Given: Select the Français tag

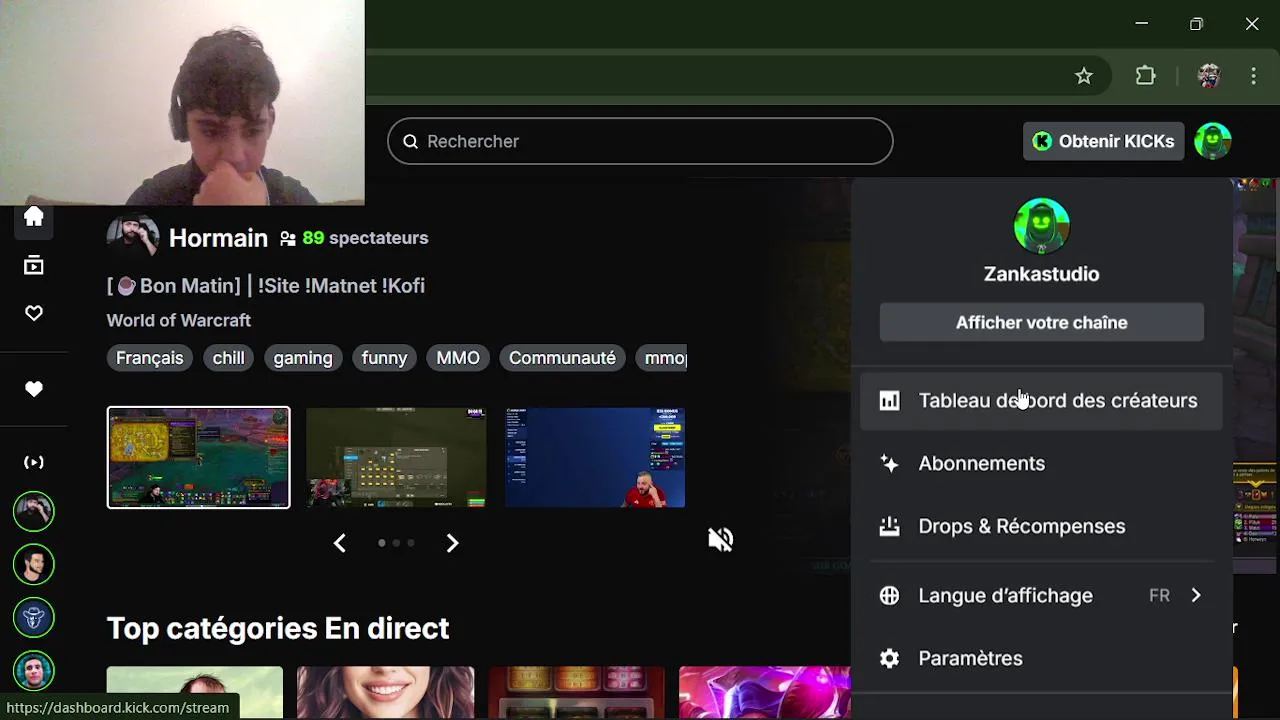Looking at the screenshot, I should [x=150, y=358].
